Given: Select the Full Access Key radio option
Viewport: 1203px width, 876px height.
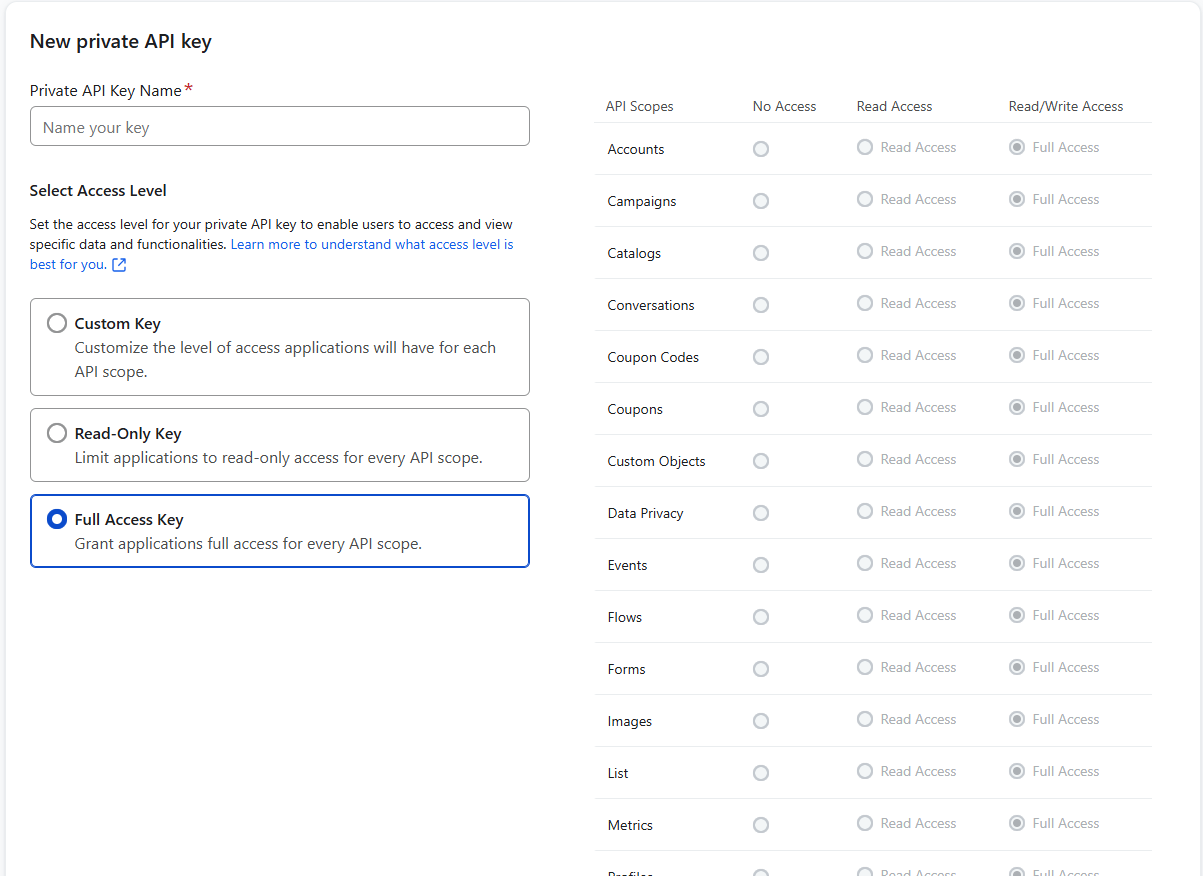Looking at the screenshot, I should coord(57,519).
